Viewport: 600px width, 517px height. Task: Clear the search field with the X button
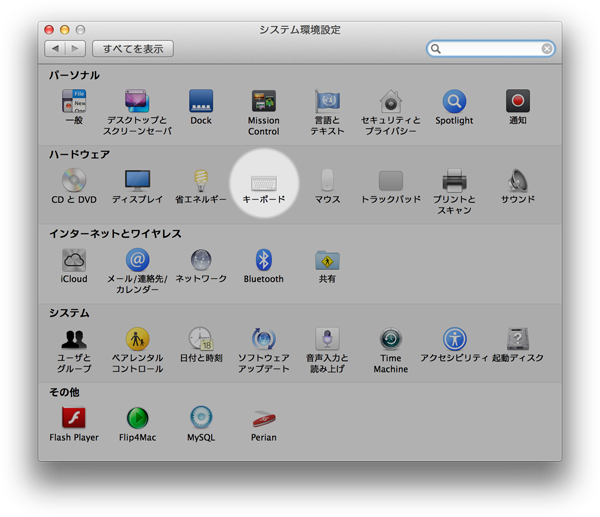(x=547, y=48)
